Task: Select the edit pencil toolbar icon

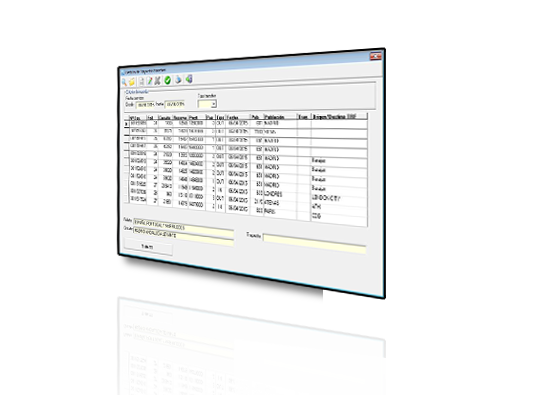Action: point(149,81)
